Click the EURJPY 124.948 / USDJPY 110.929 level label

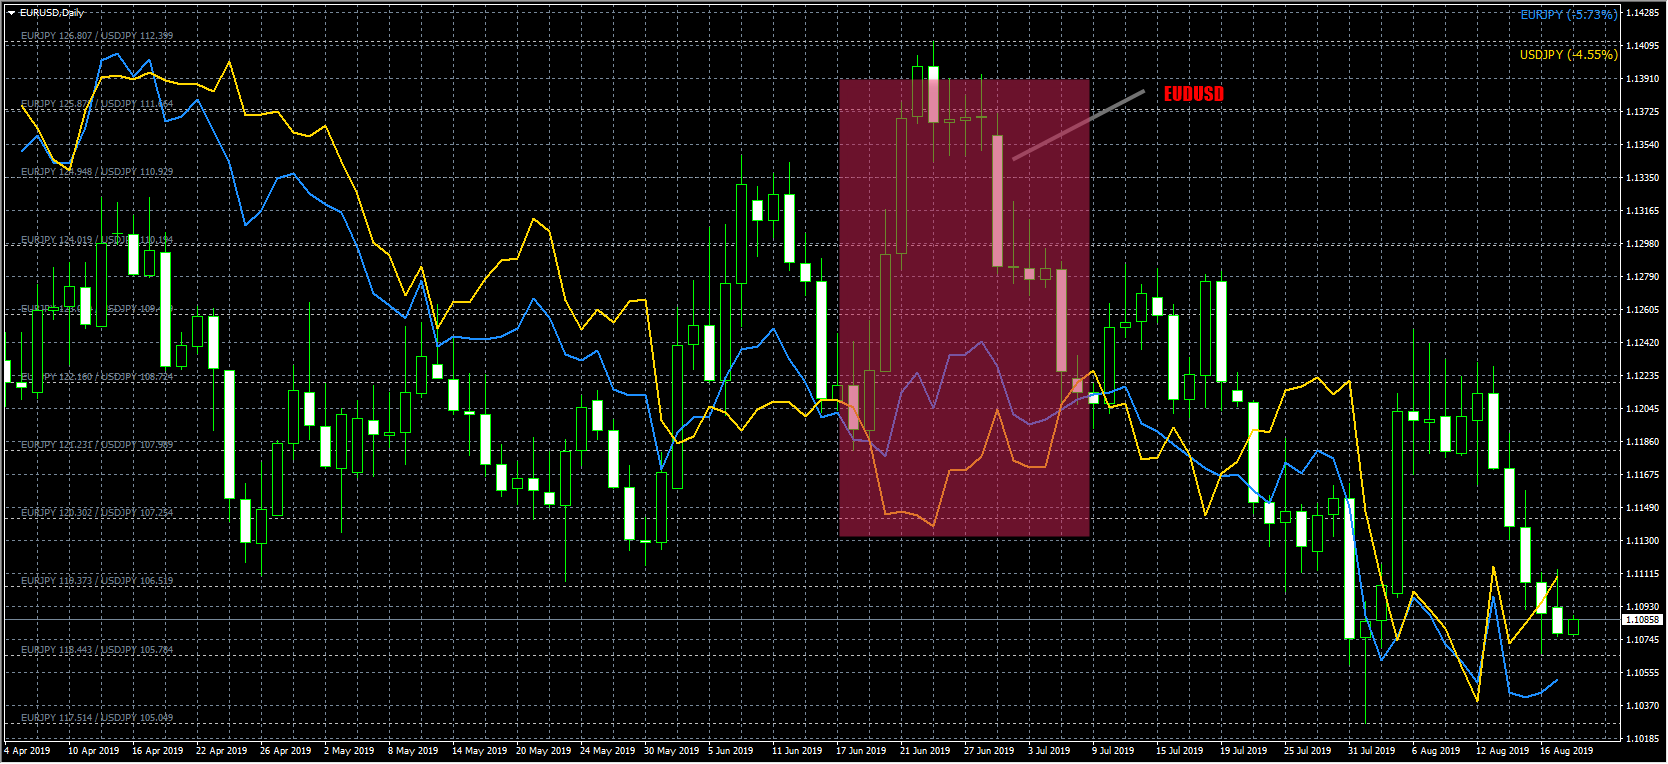pyautogui.click(x=97, y=172)
